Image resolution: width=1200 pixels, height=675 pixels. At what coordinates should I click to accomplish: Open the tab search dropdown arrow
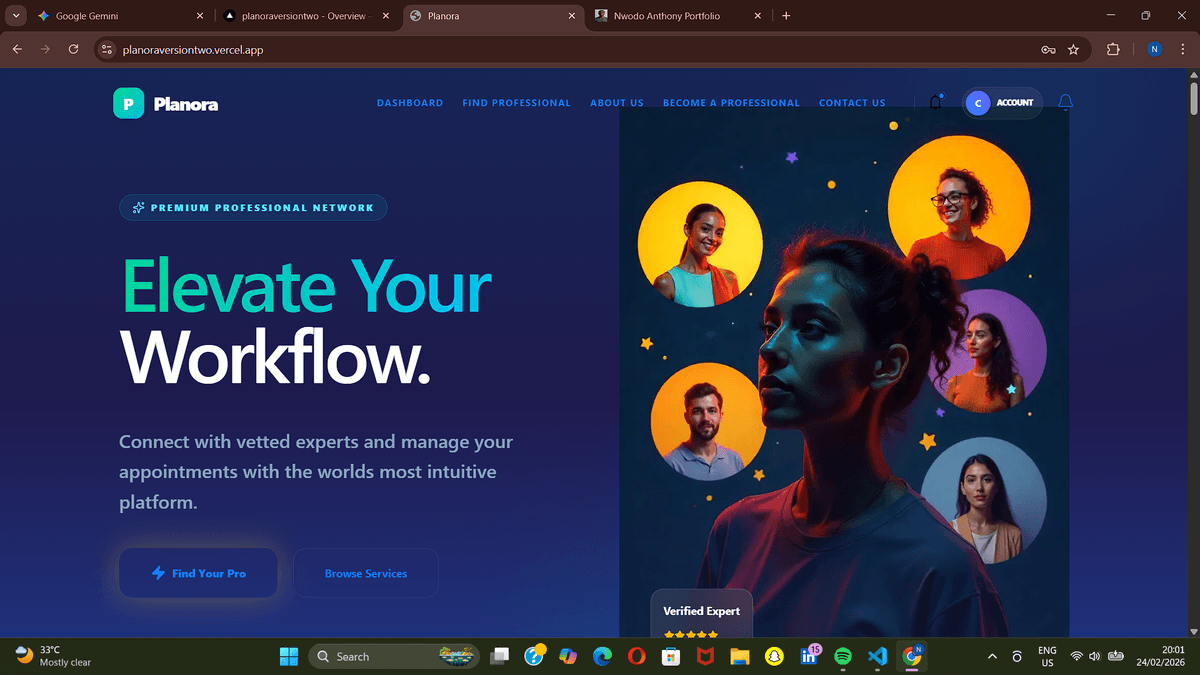[x=16, y=16]
